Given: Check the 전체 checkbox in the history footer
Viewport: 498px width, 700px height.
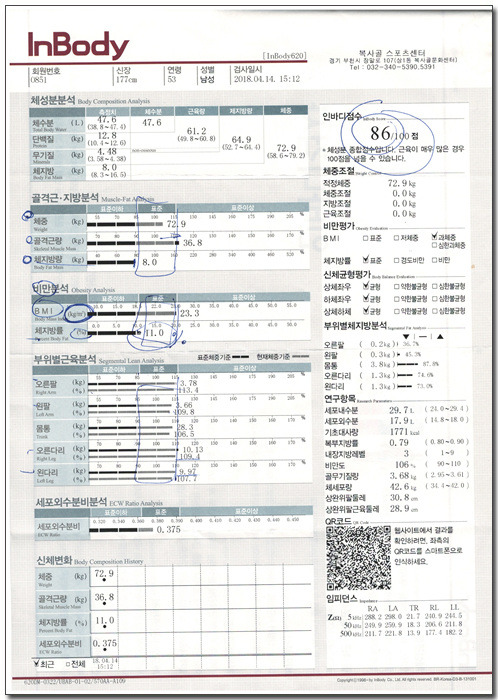Looking at the screenshot, I should 68,664.
